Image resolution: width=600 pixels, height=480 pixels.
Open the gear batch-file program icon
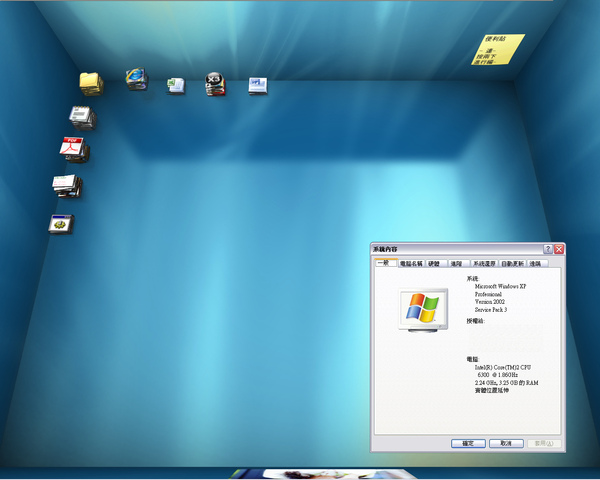pos(61,224)
